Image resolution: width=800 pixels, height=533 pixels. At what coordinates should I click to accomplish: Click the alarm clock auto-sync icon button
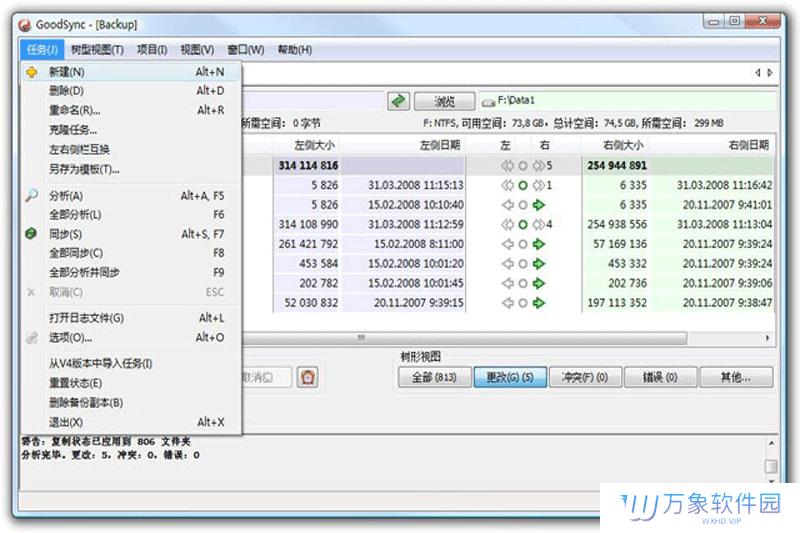pyautogui.click(x=308, y=377)
